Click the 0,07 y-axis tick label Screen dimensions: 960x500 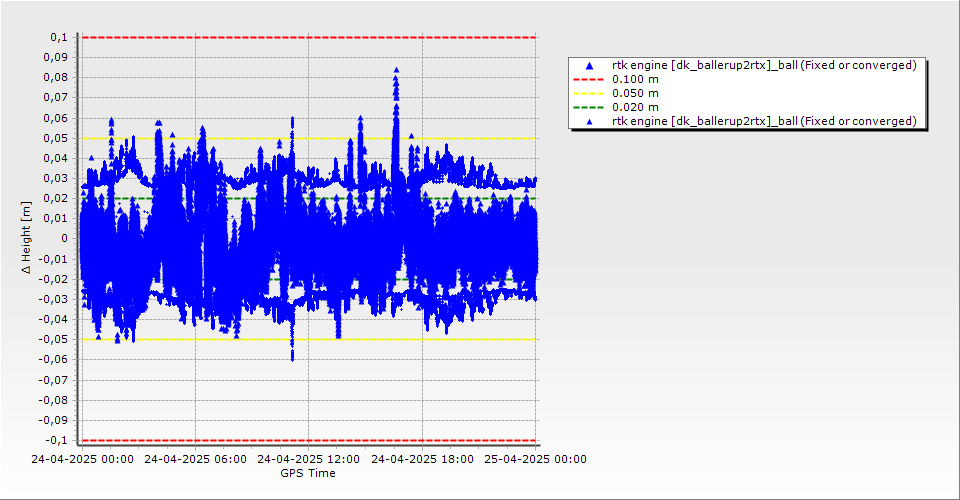[x=56, y=98]
